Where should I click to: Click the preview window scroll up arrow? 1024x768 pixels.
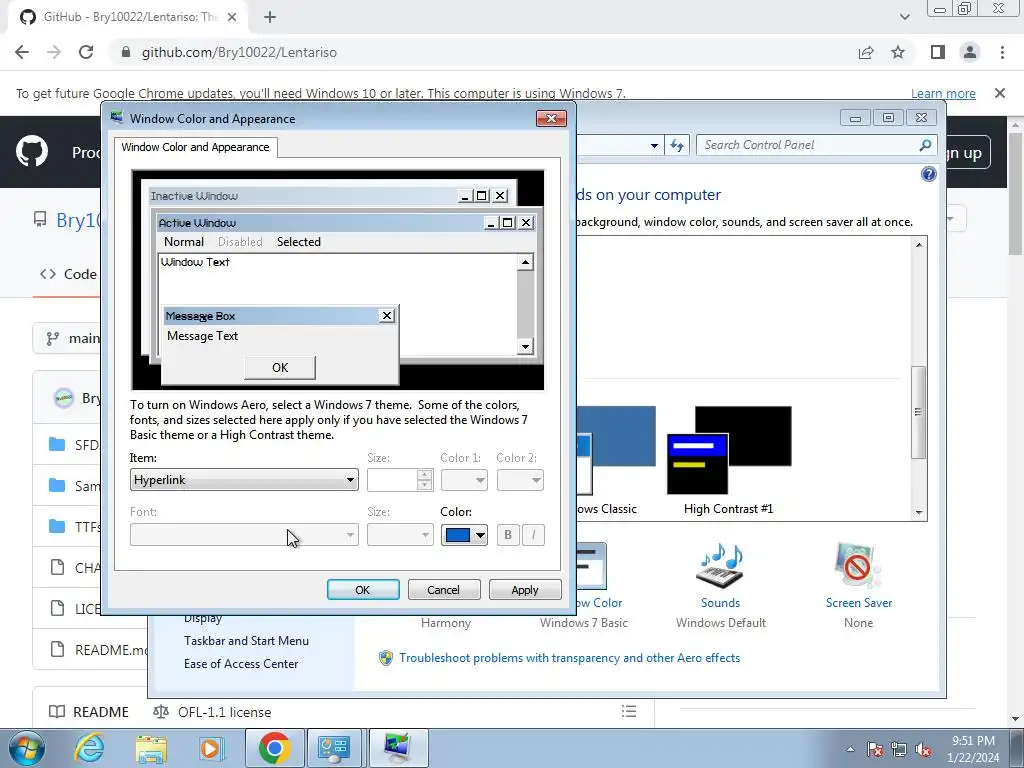tap(525, 263)
